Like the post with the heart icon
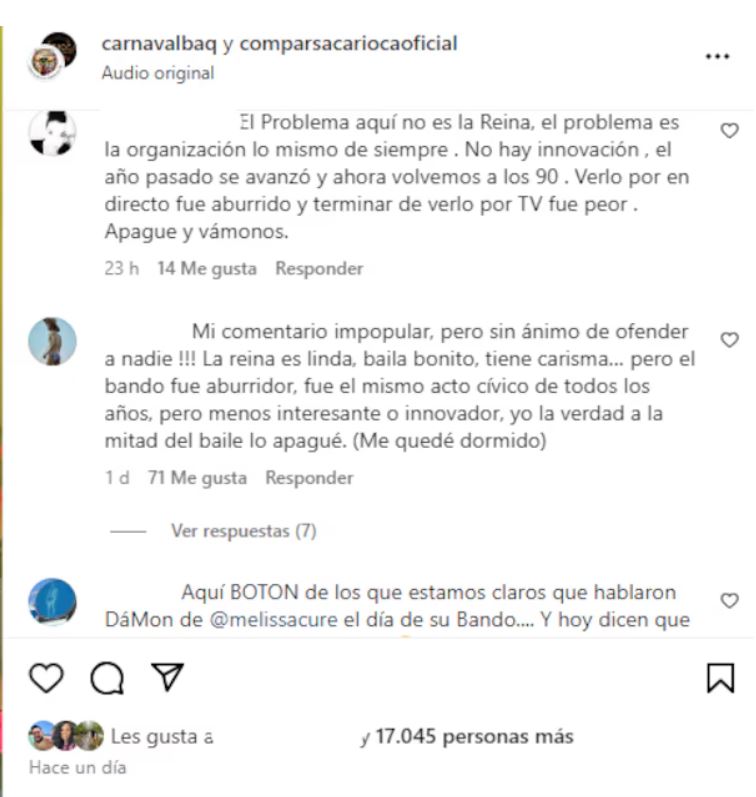The width and height of the screenshot is (756, 797). pos(46,678)
